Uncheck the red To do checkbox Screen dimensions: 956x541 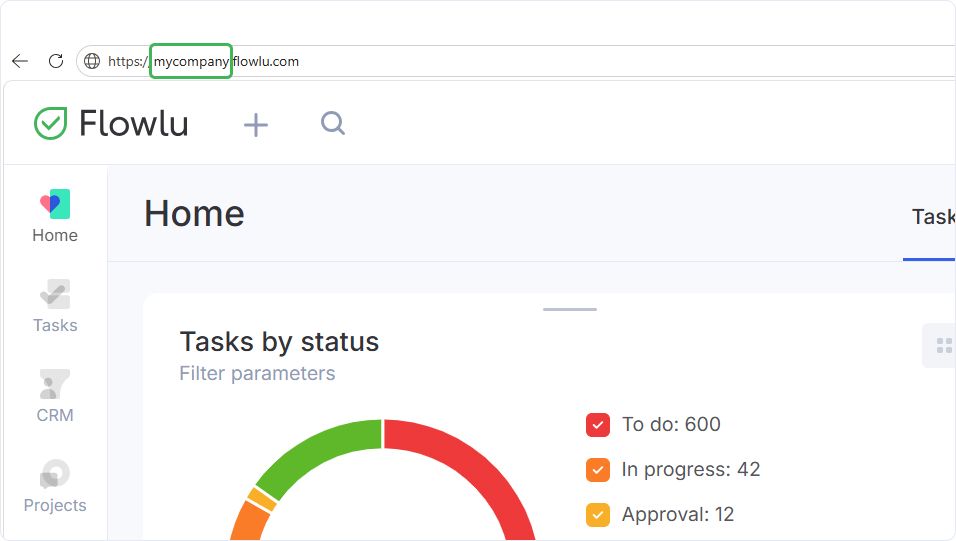click(598, 425)
